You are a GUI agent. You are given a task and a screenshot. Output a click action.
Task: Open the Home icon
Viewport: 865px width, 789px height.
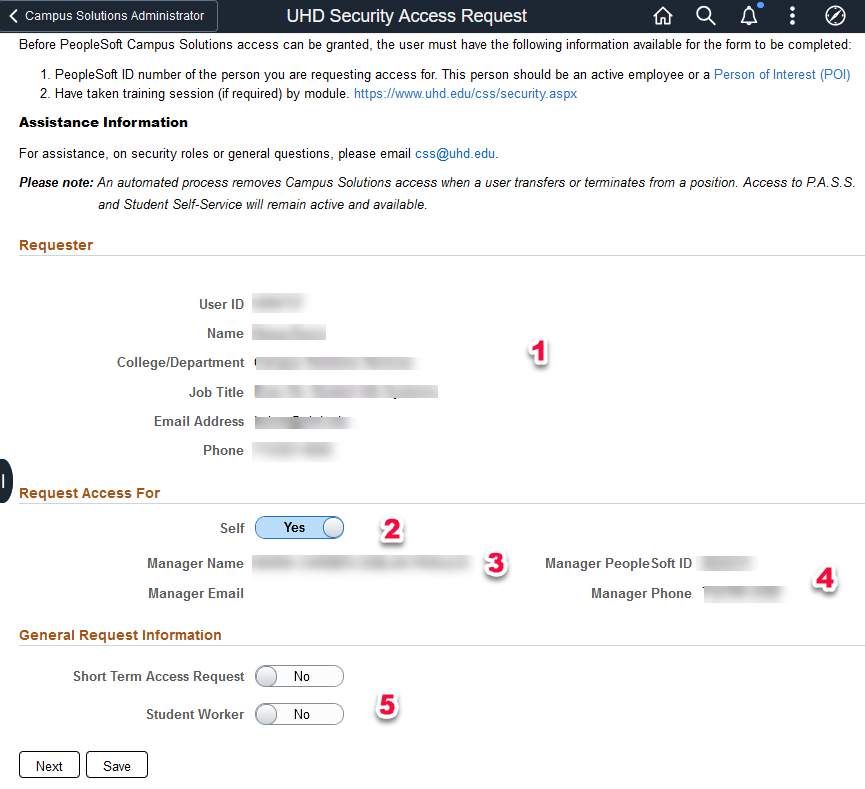[x=663, y=16]
